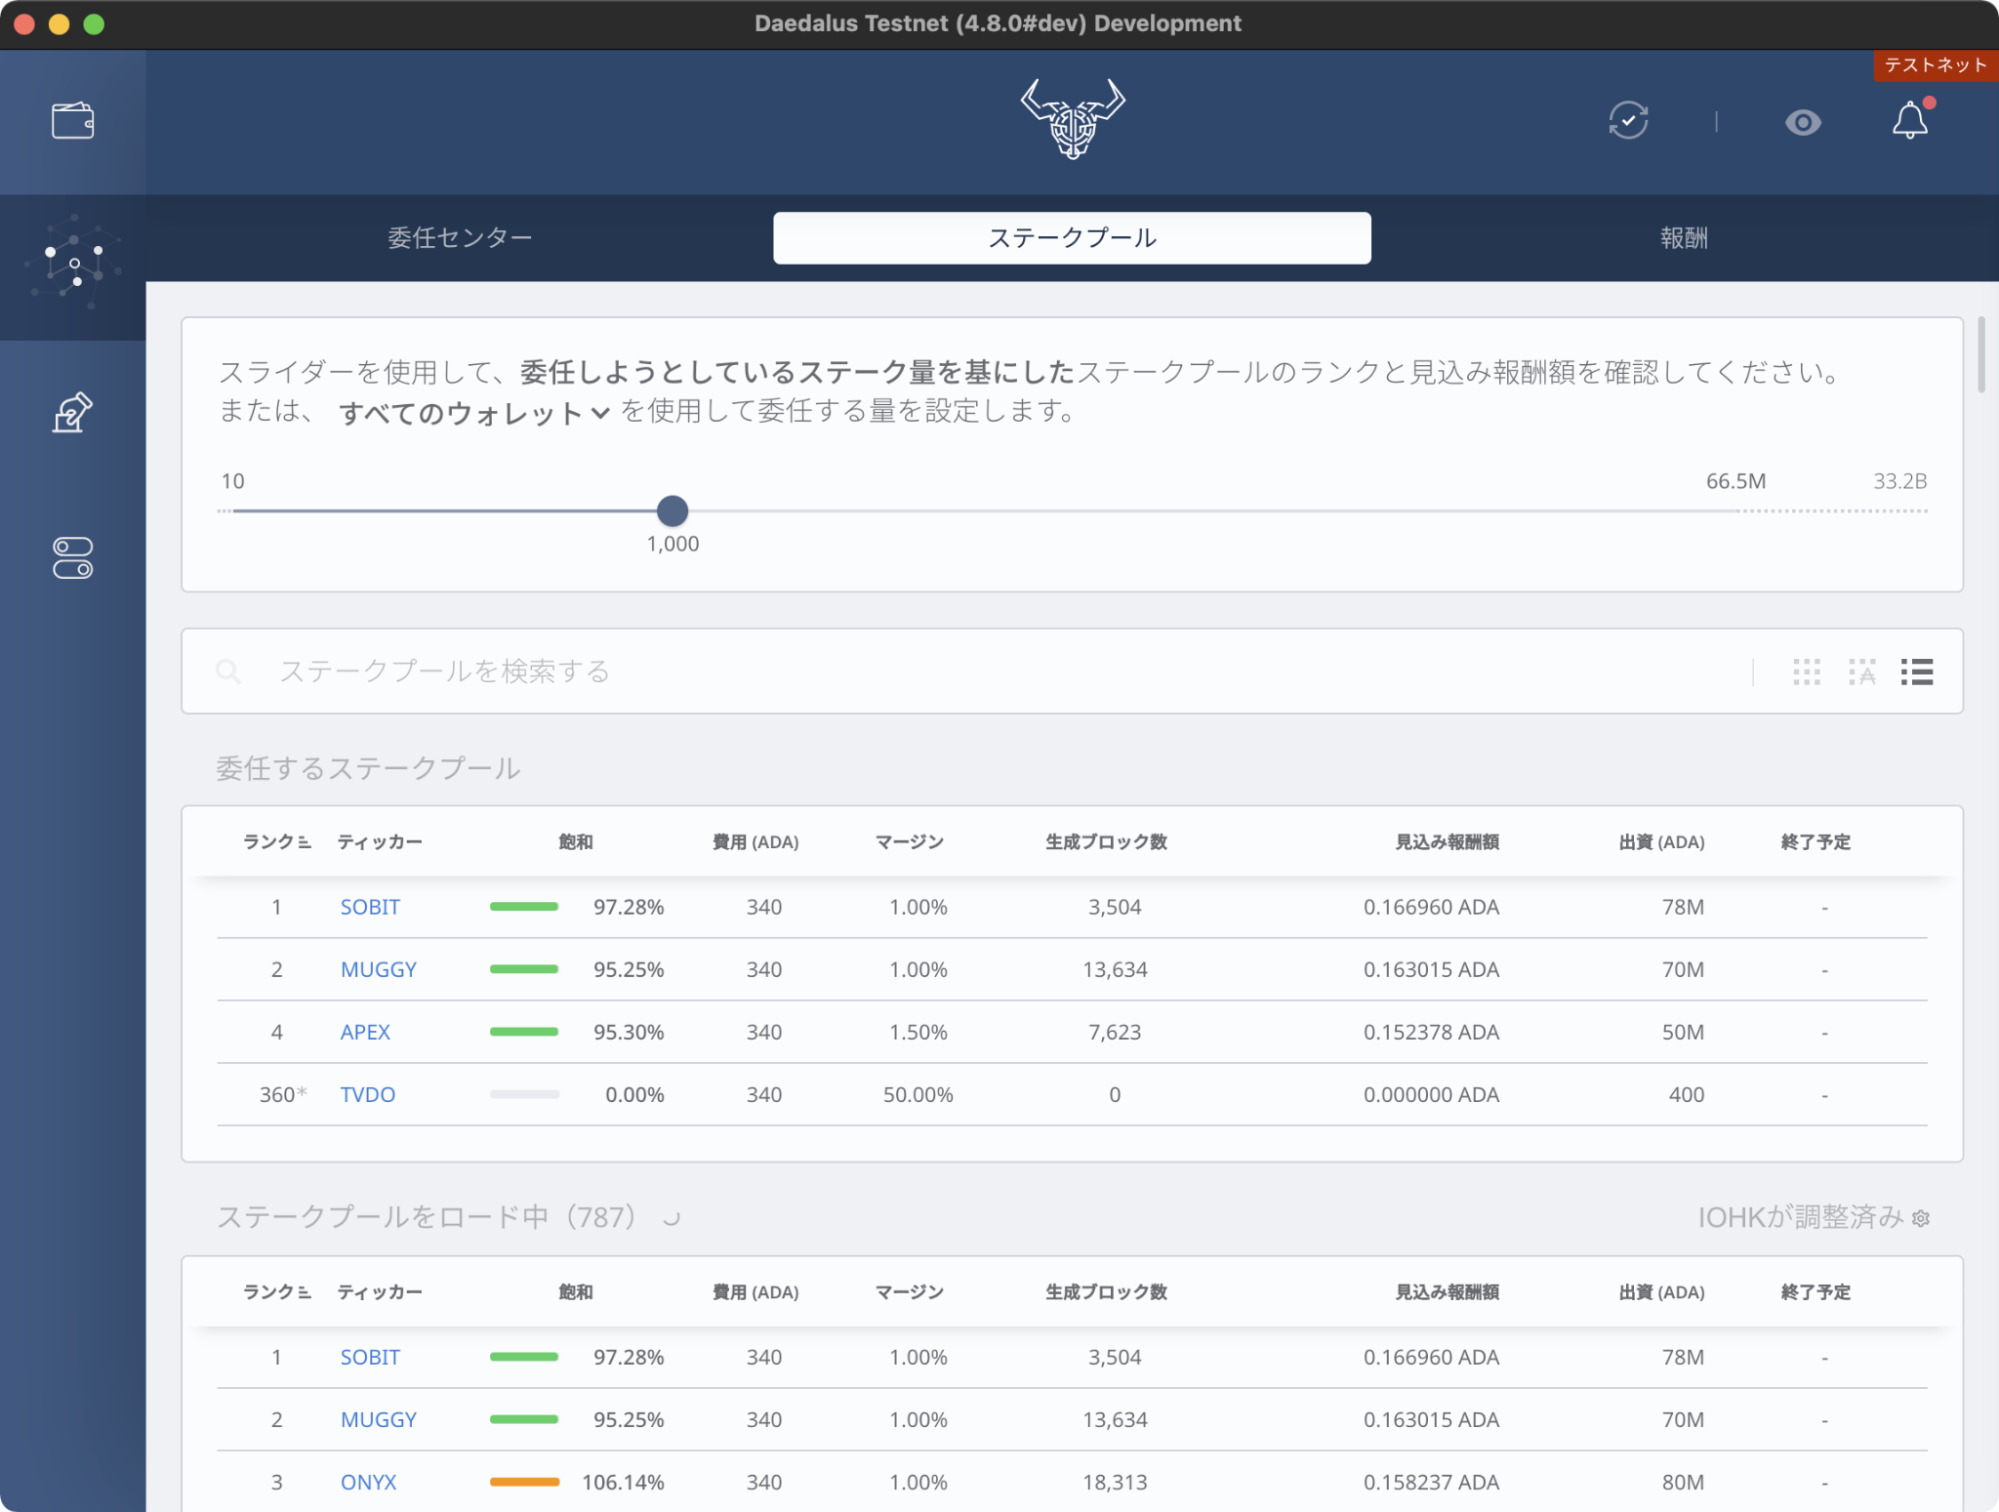Switch to list view icon
1999x1512 pixels.
point(1917,672)
